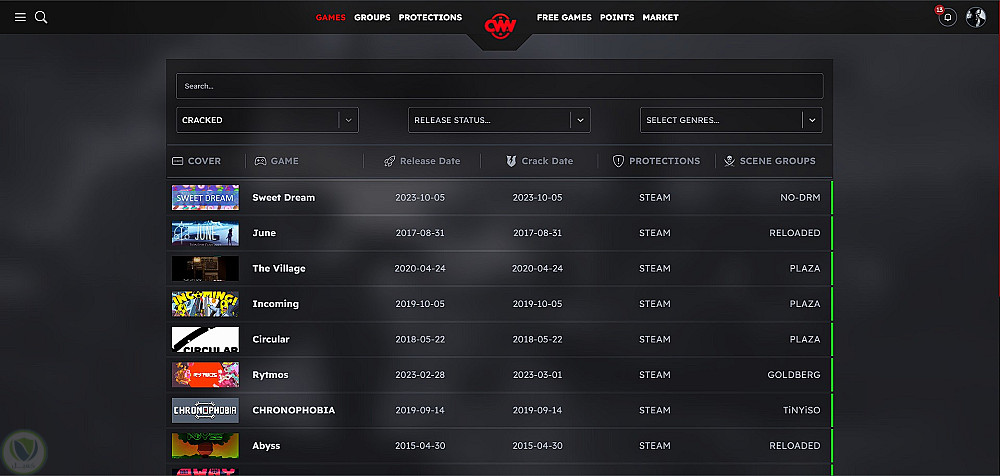The image size is (1000, 476).
Task: Open The Village game title
Action: coord(279,269)
